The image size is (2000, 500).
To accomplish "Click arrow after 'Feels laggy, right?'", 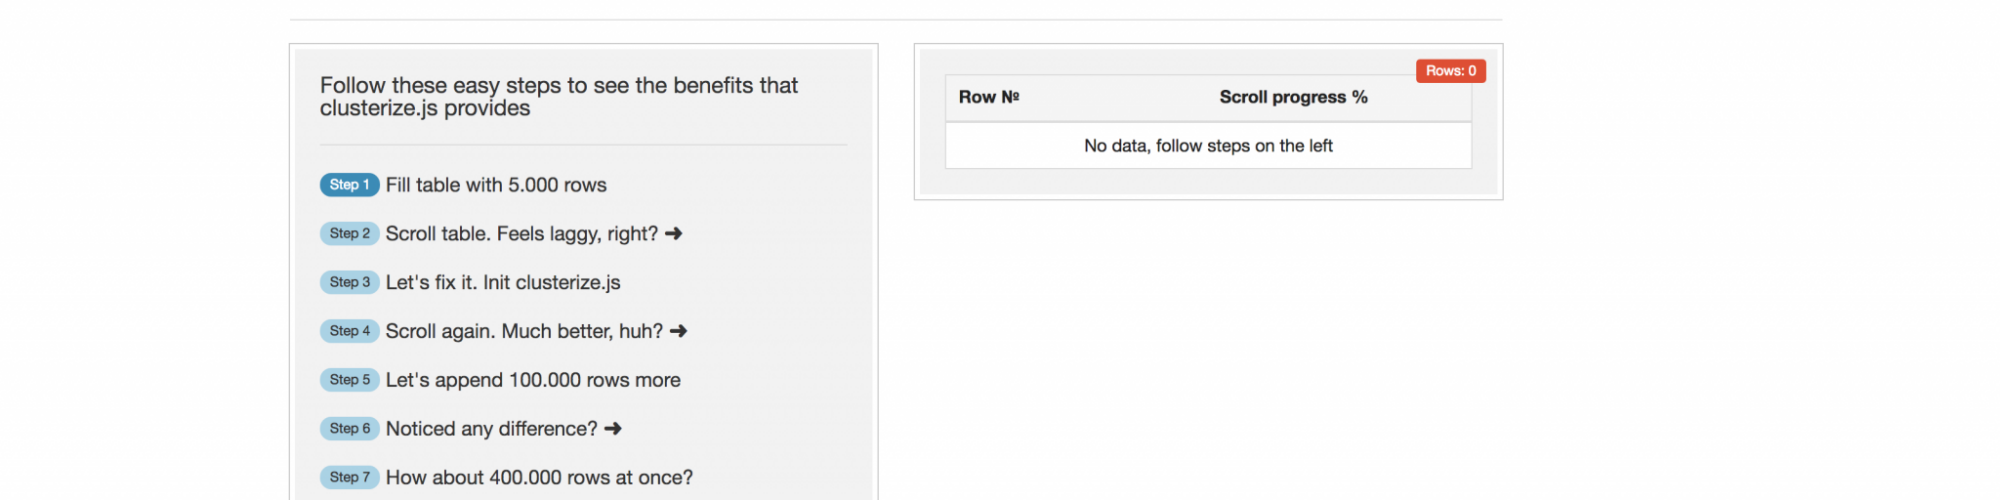I will click(674, 234).
